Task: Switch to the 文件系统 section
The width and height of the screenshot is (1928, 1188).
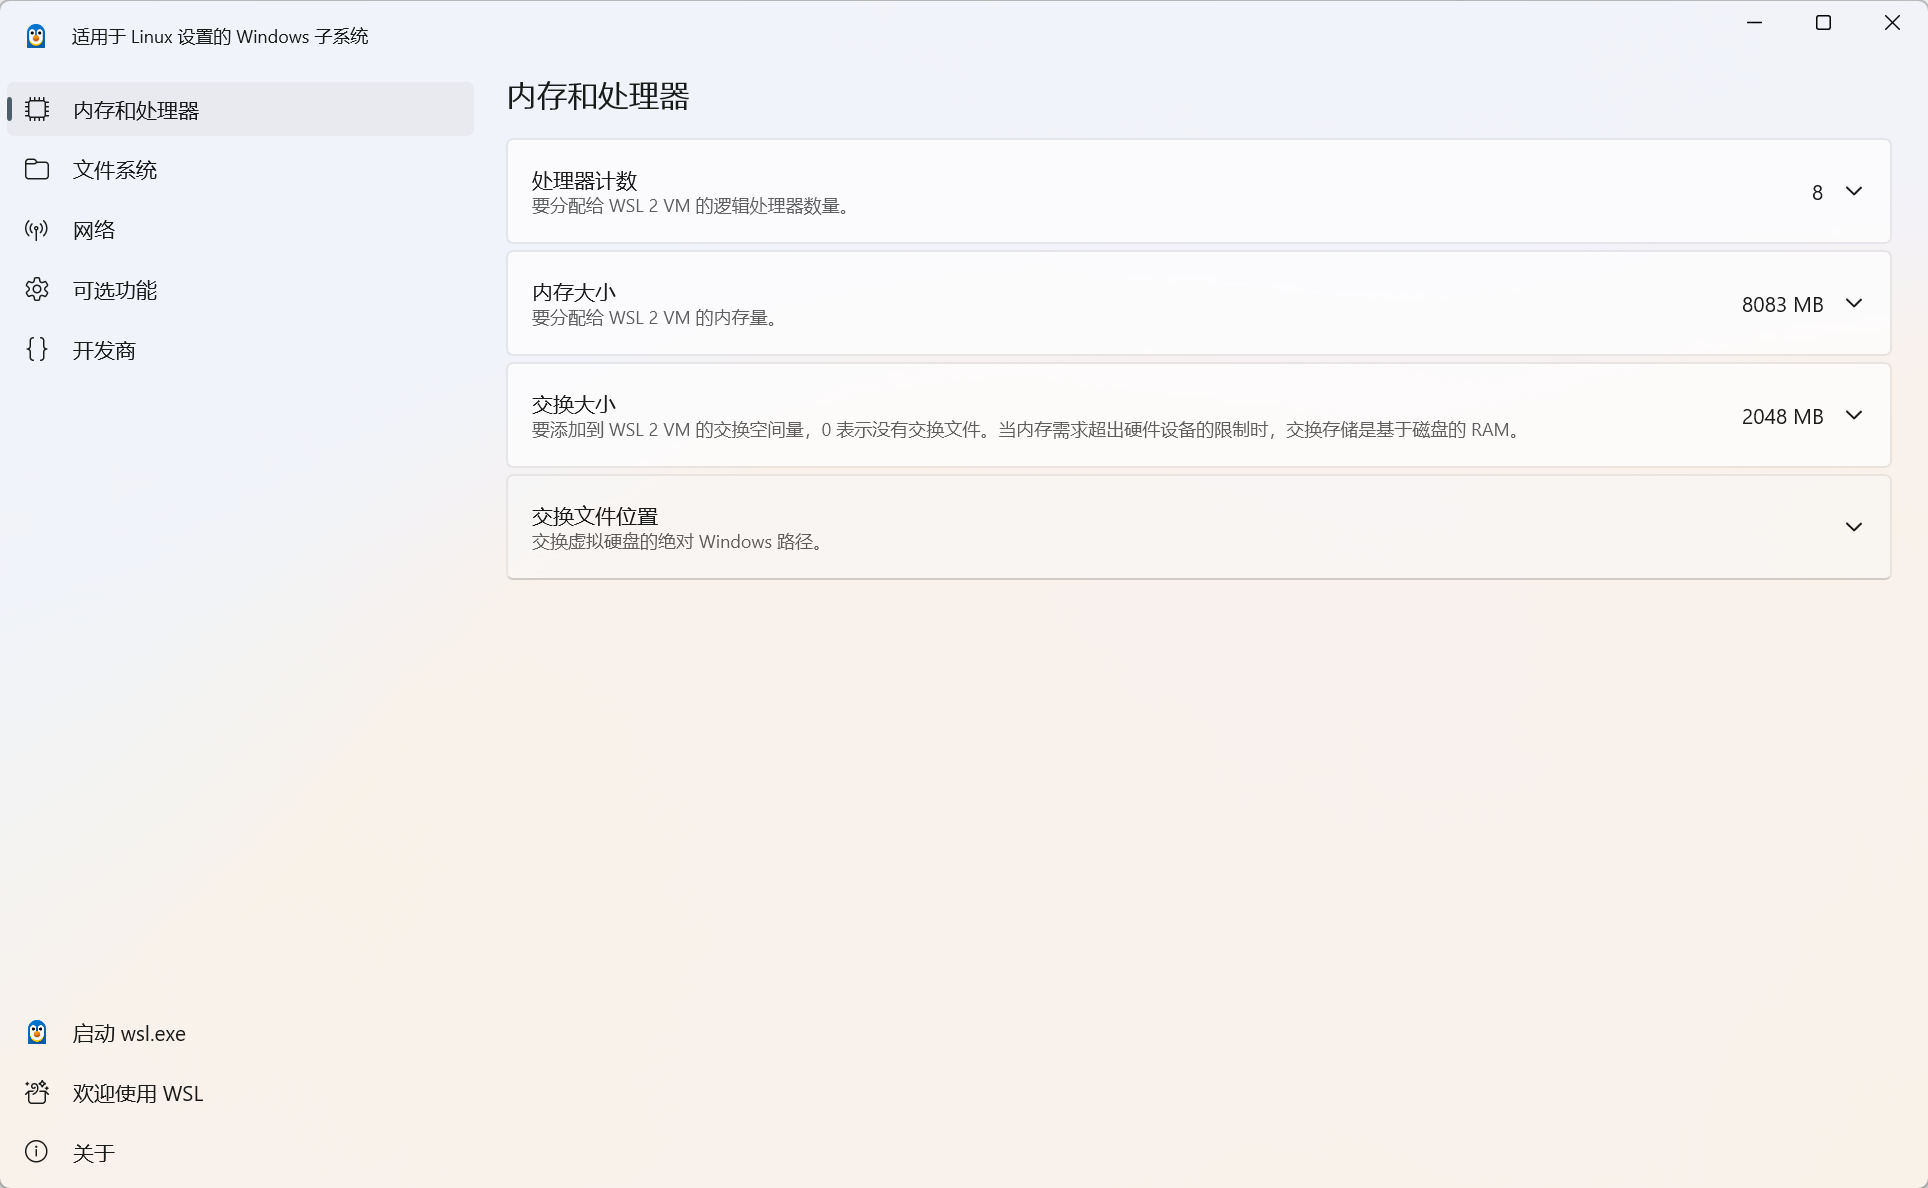Action: pos(114,169)
